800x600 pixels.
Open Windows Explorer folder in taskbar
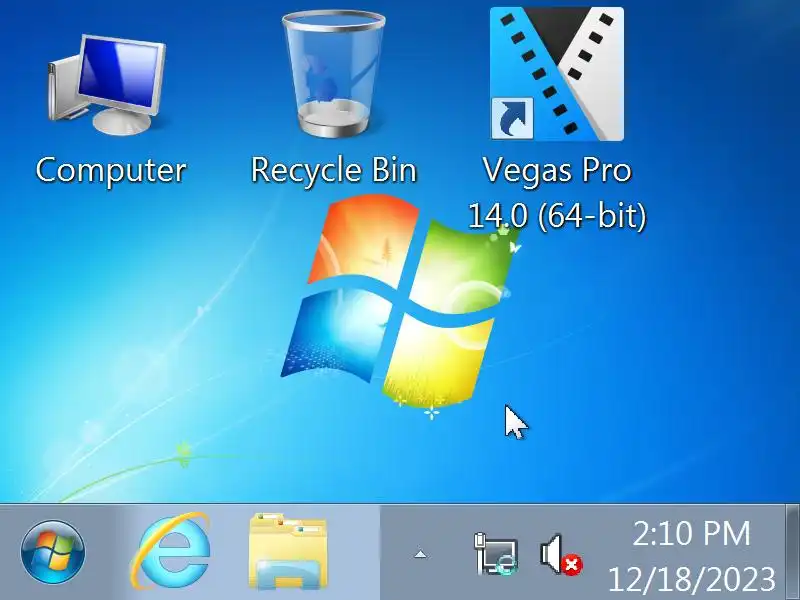288,551
